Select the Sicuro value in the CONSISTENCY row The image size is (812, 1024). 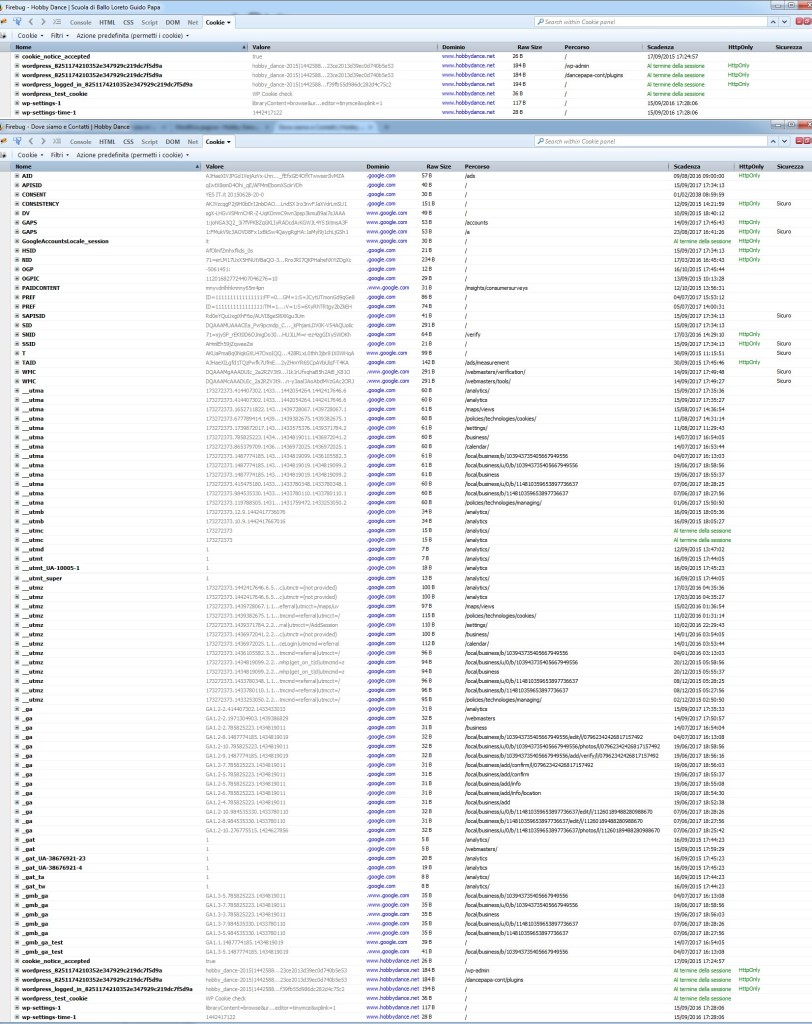(784, 204)
